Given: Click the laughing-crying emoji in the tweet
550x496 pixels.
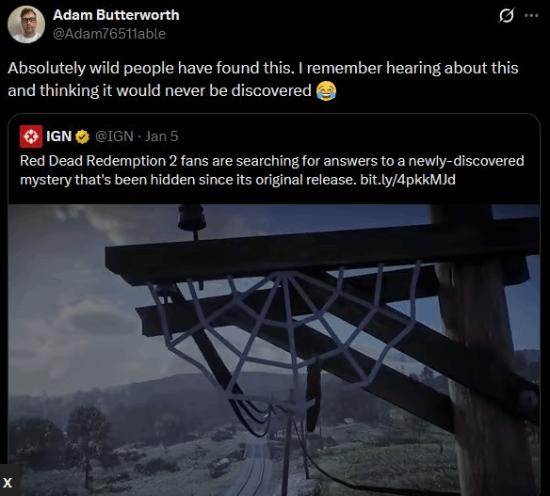Looking at the screenshot, I should pos(326,91).
